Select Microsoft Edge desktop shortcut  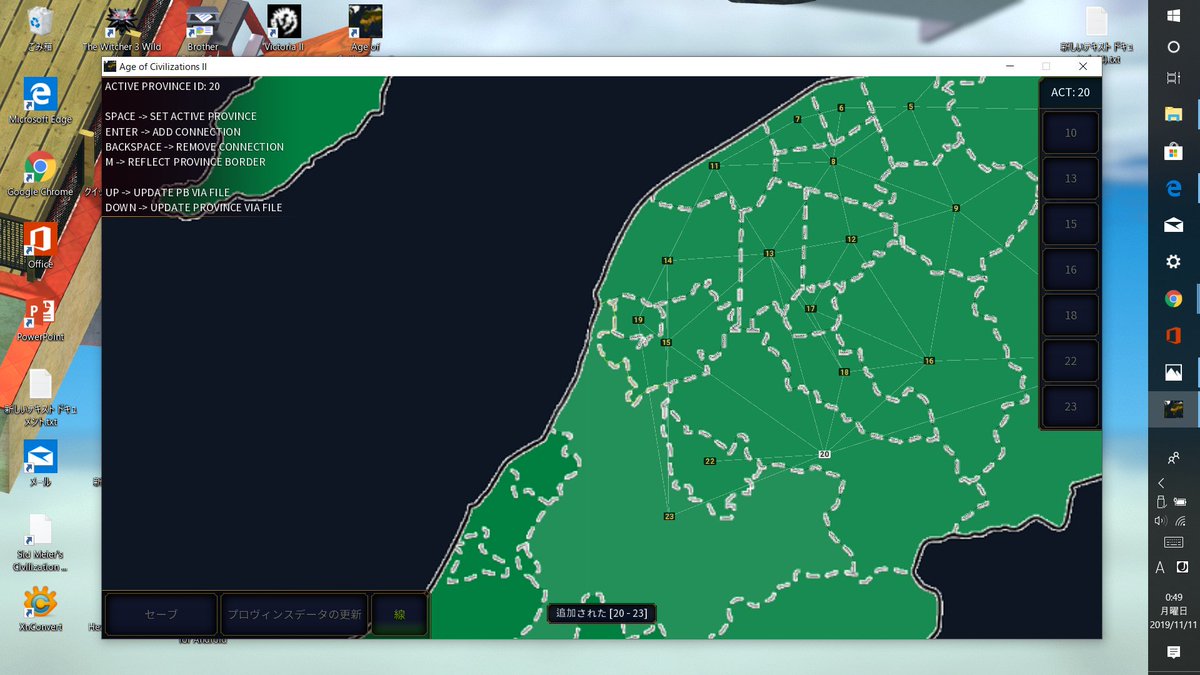tap(40, 101)
